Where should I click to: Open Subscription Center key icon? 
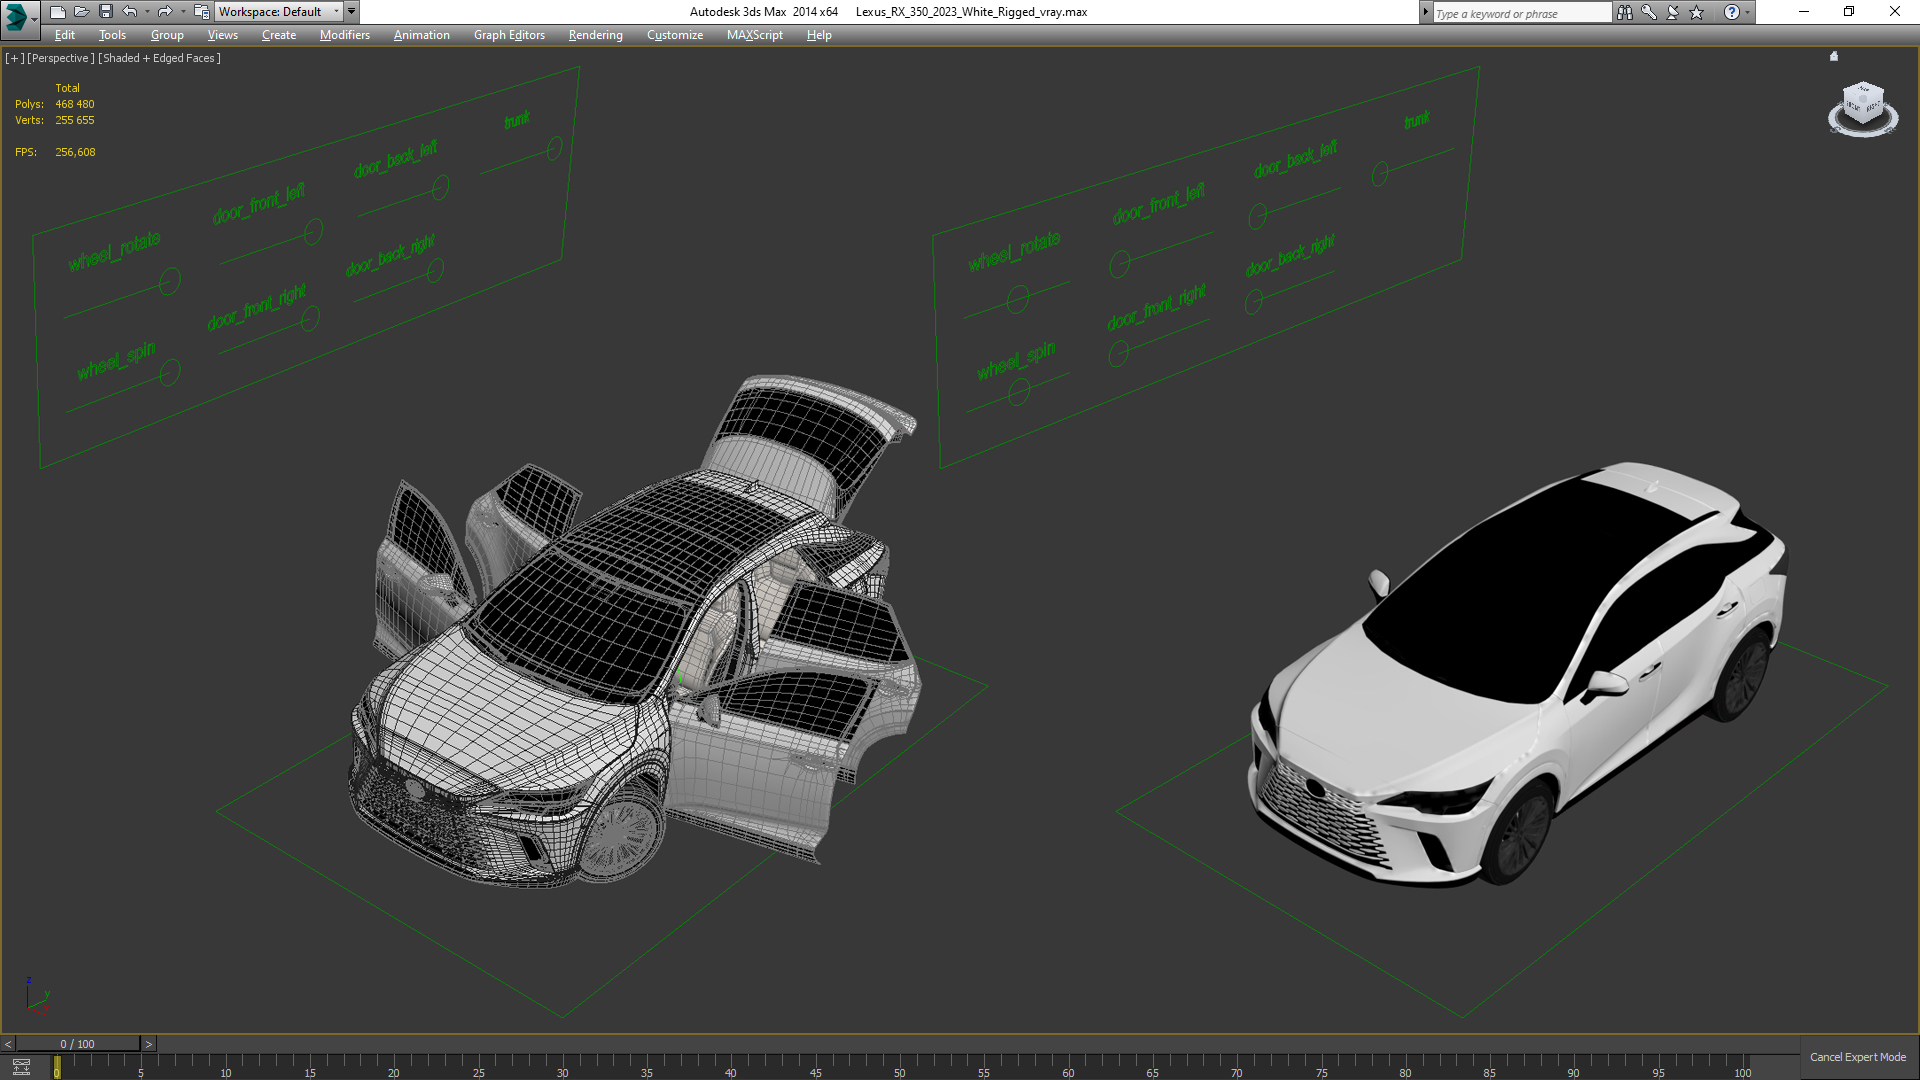(1648, 12)
